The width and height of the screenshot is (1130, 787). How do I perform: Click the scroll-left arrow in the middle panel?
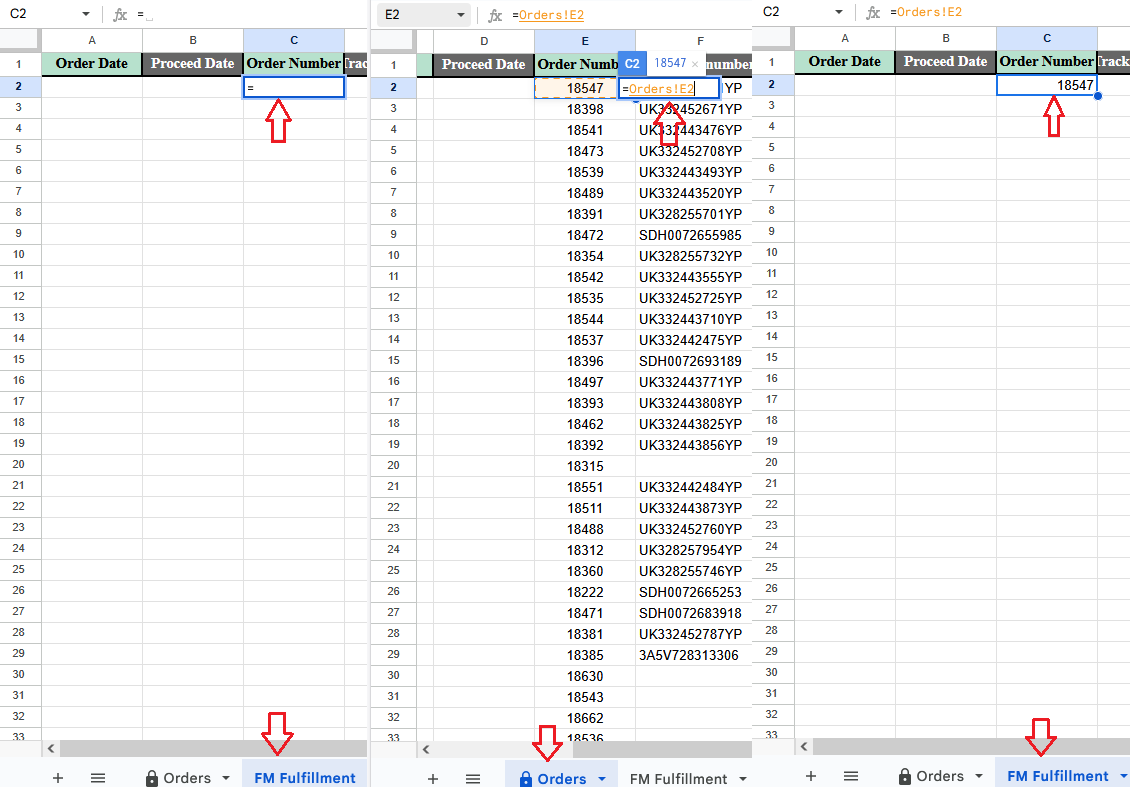click(x=425, y=750)
